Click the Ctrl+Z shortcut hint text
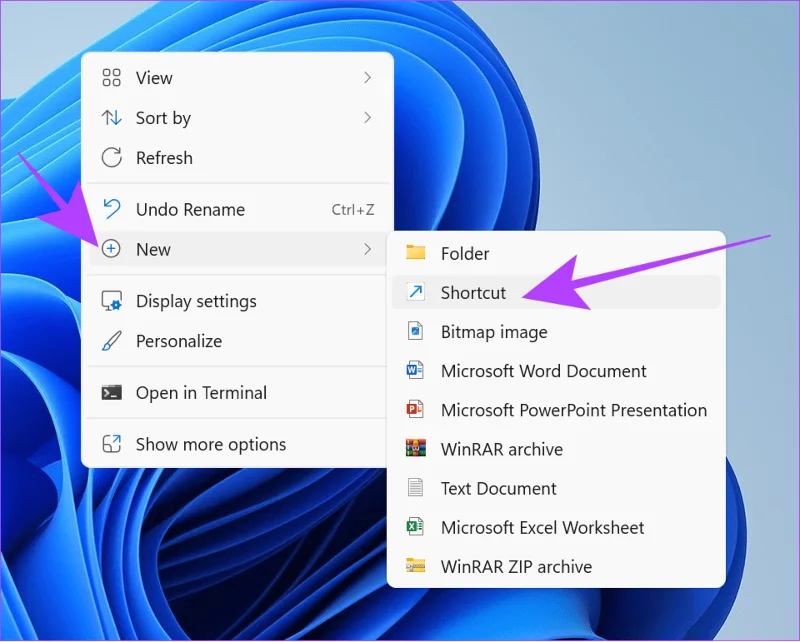Viewport: 800px width, 642px height. pos(353,209)
